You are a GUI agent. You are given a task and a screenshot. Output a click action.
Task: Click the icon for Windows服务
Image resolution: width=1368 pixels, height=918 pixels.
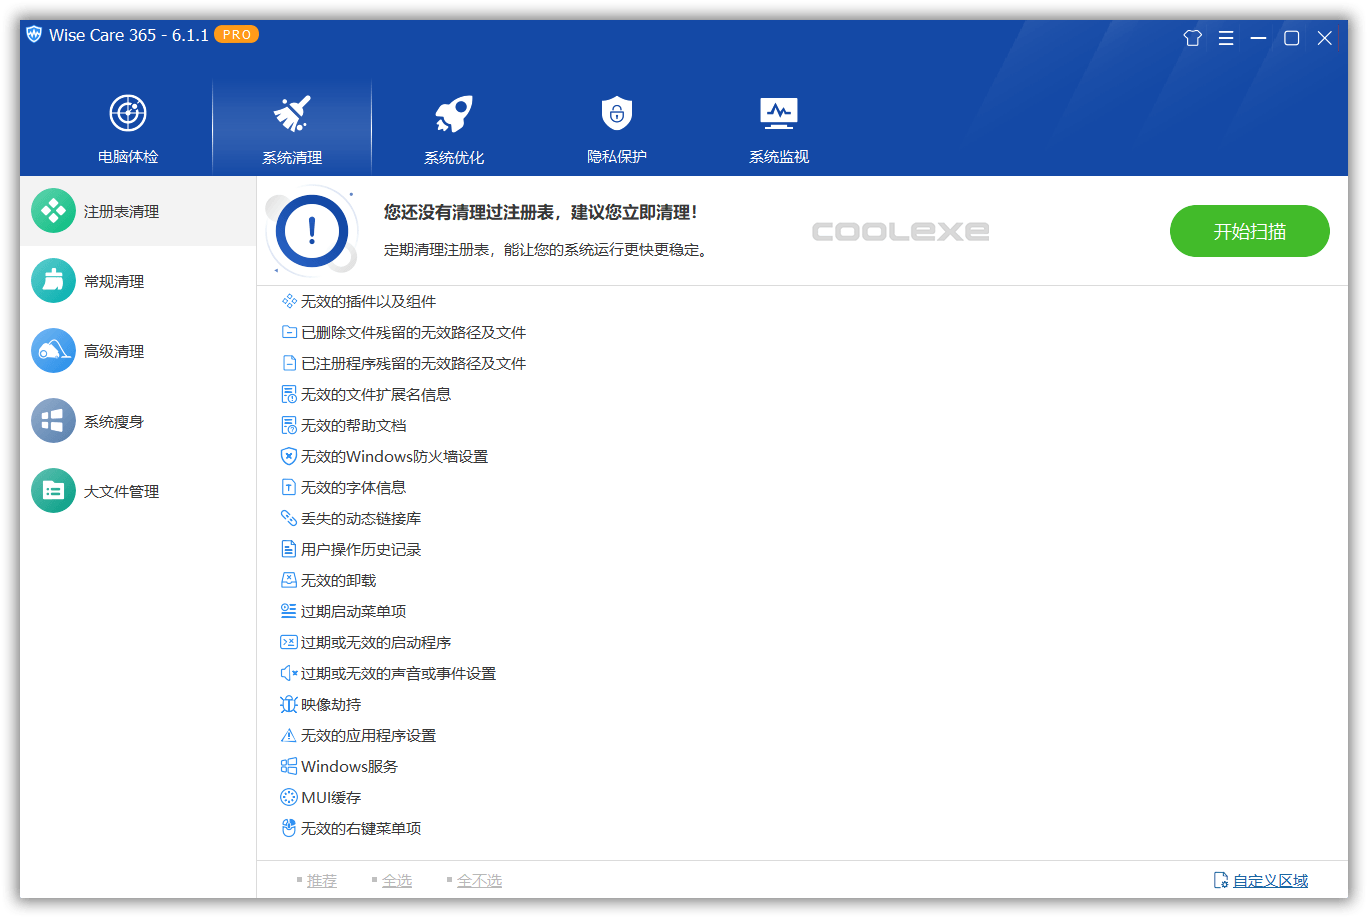click(289, 766)
